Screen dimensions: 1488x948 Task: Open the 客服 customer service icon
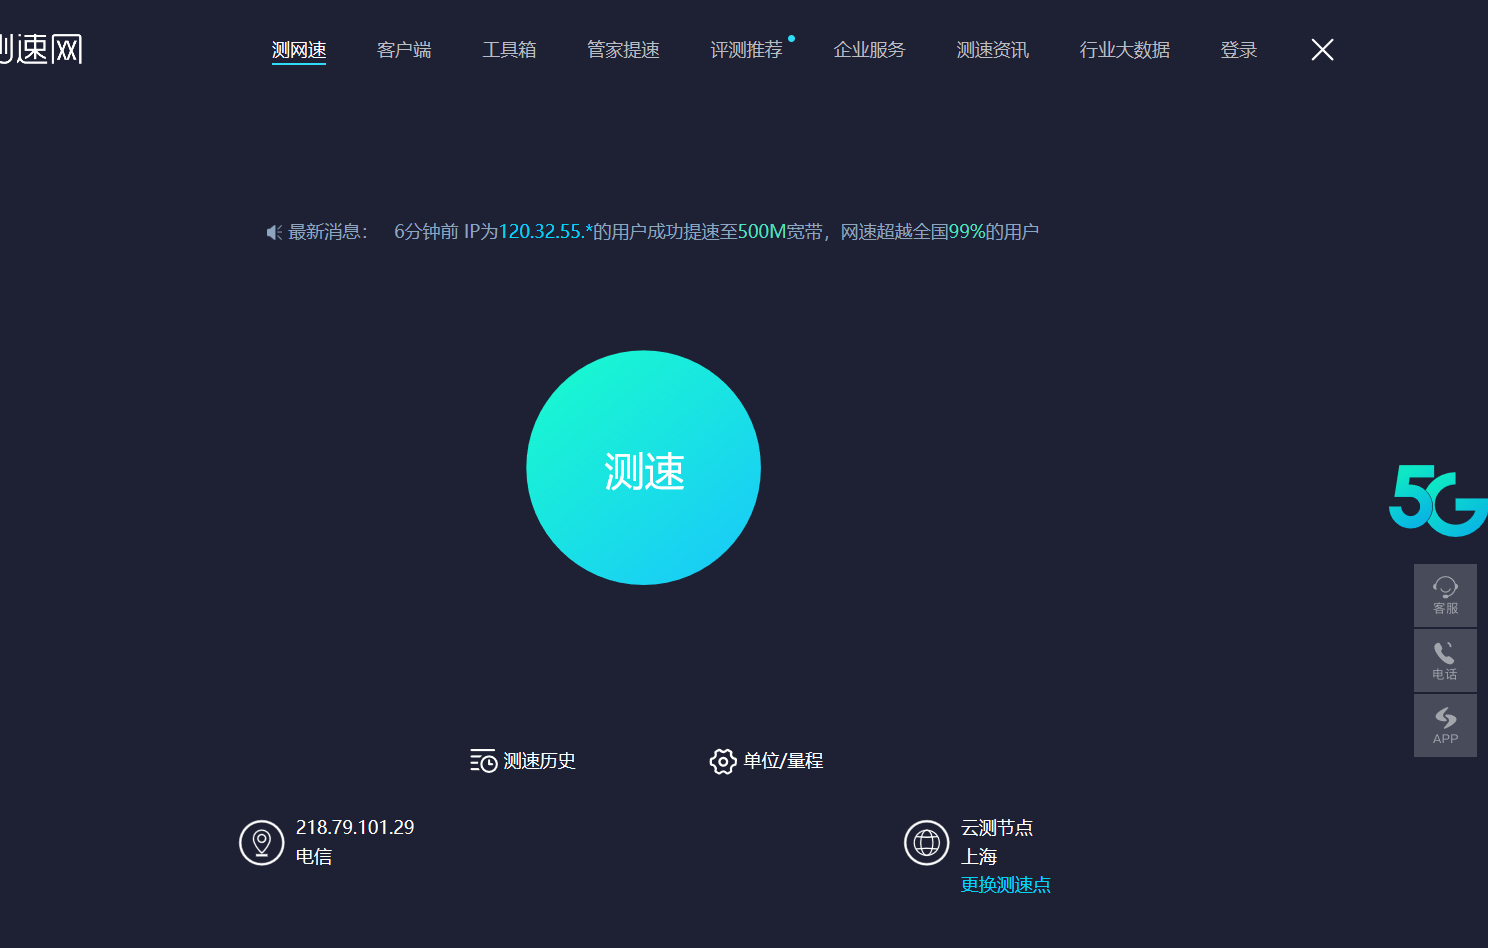1445,595
